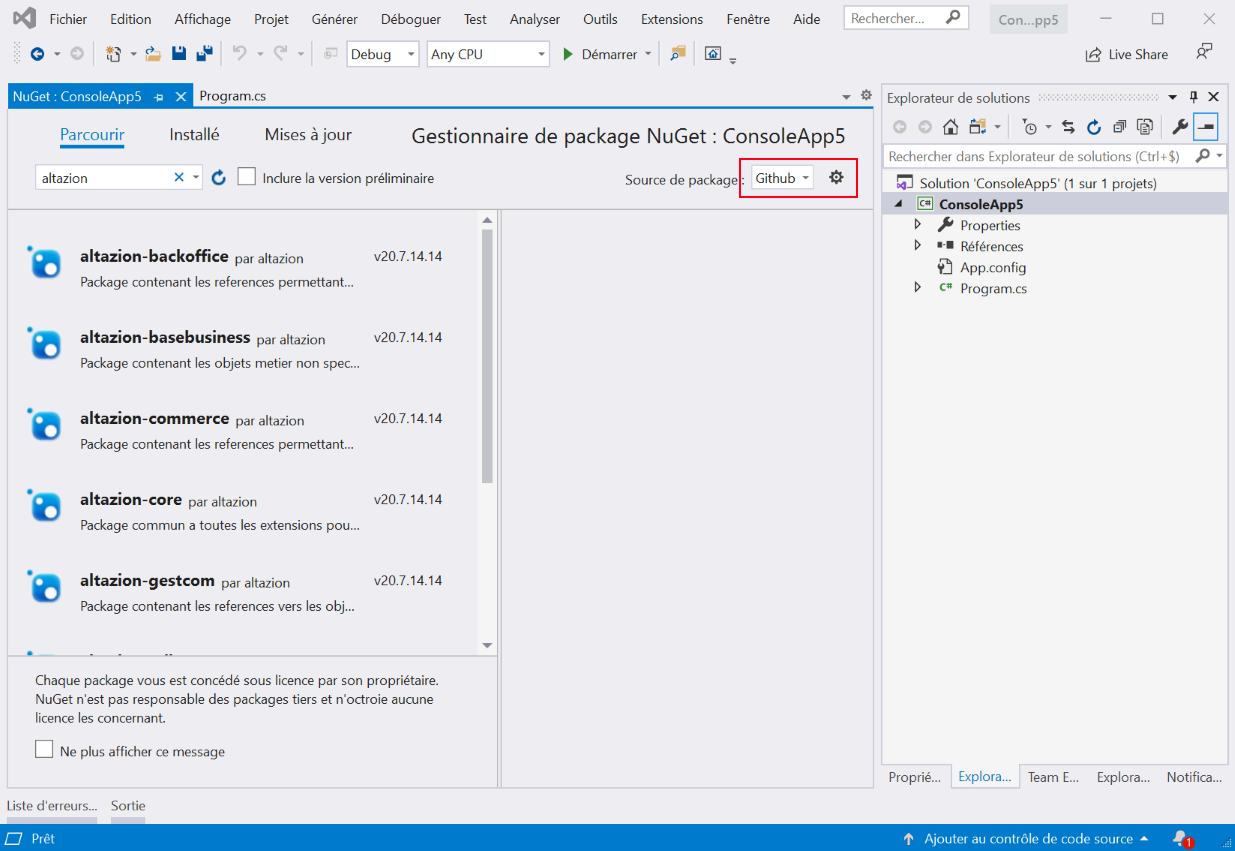Select the altazion-commerce package
1235x851 pixels.
[x=244, y=430]
